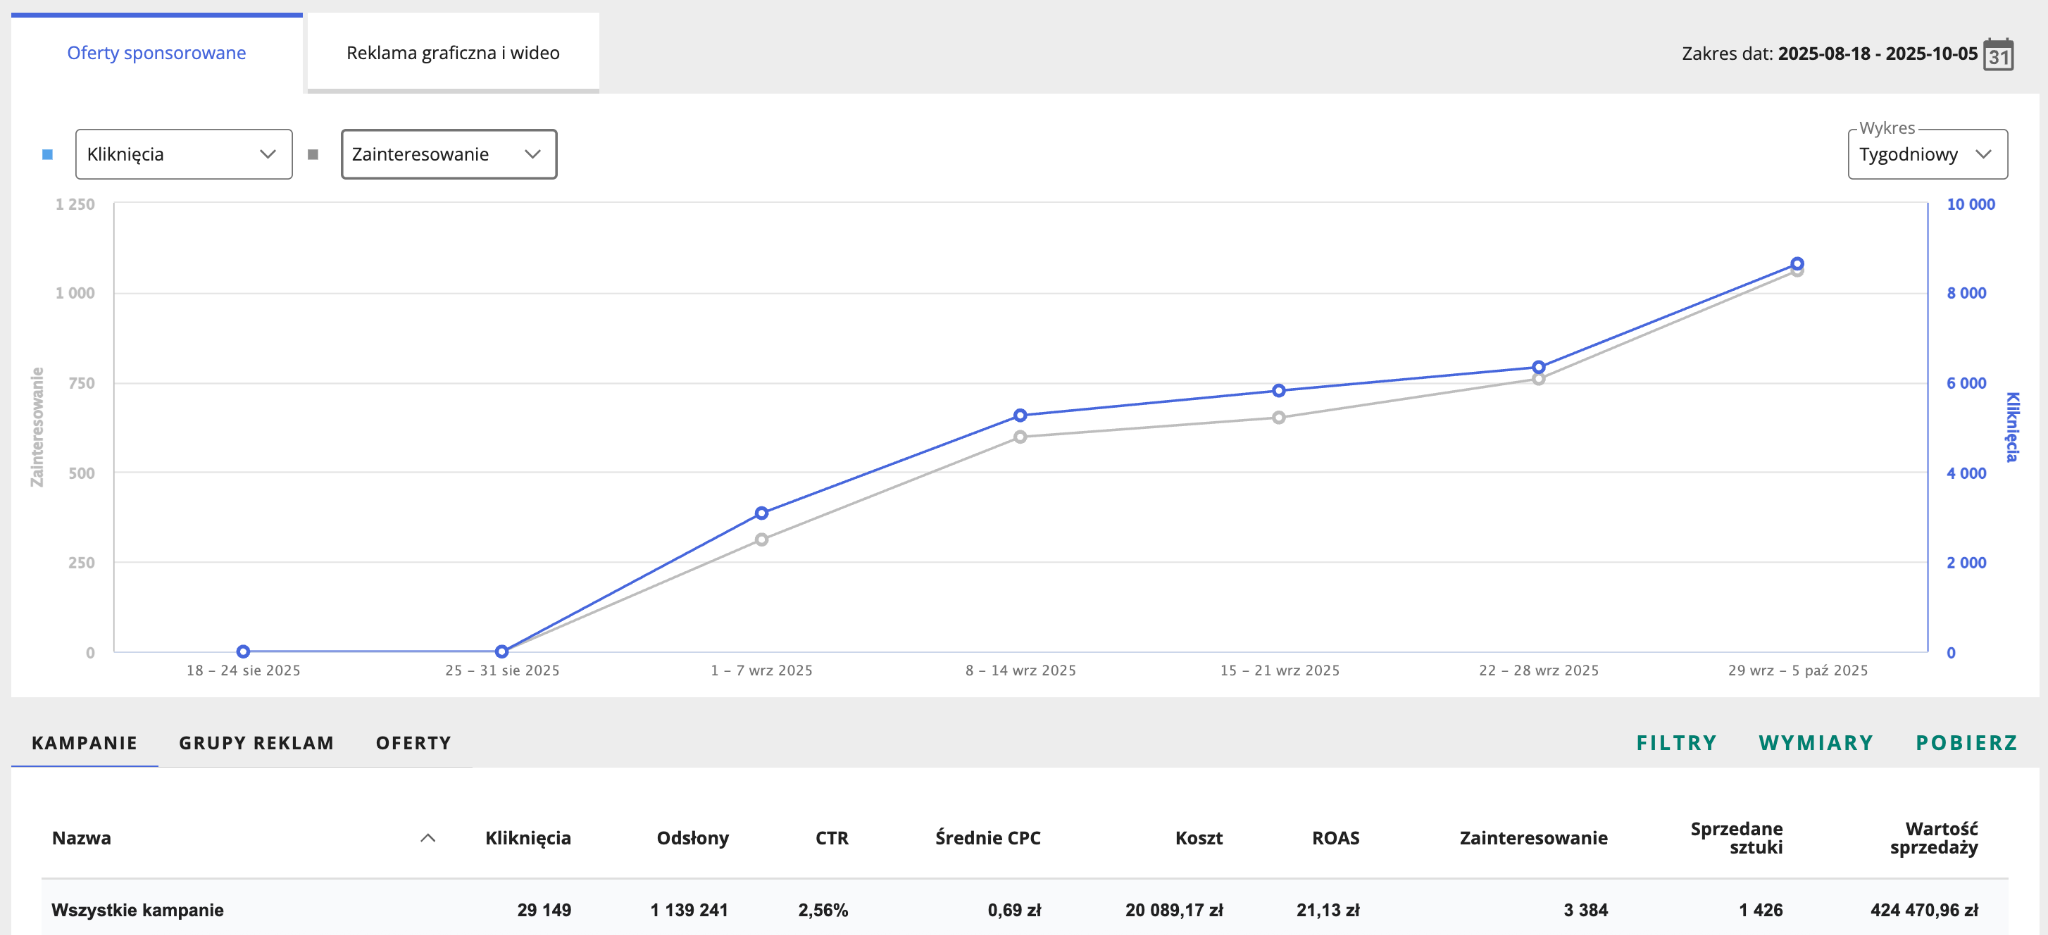
Task: Open the date range calendar icon
Action: (1998, 54)
